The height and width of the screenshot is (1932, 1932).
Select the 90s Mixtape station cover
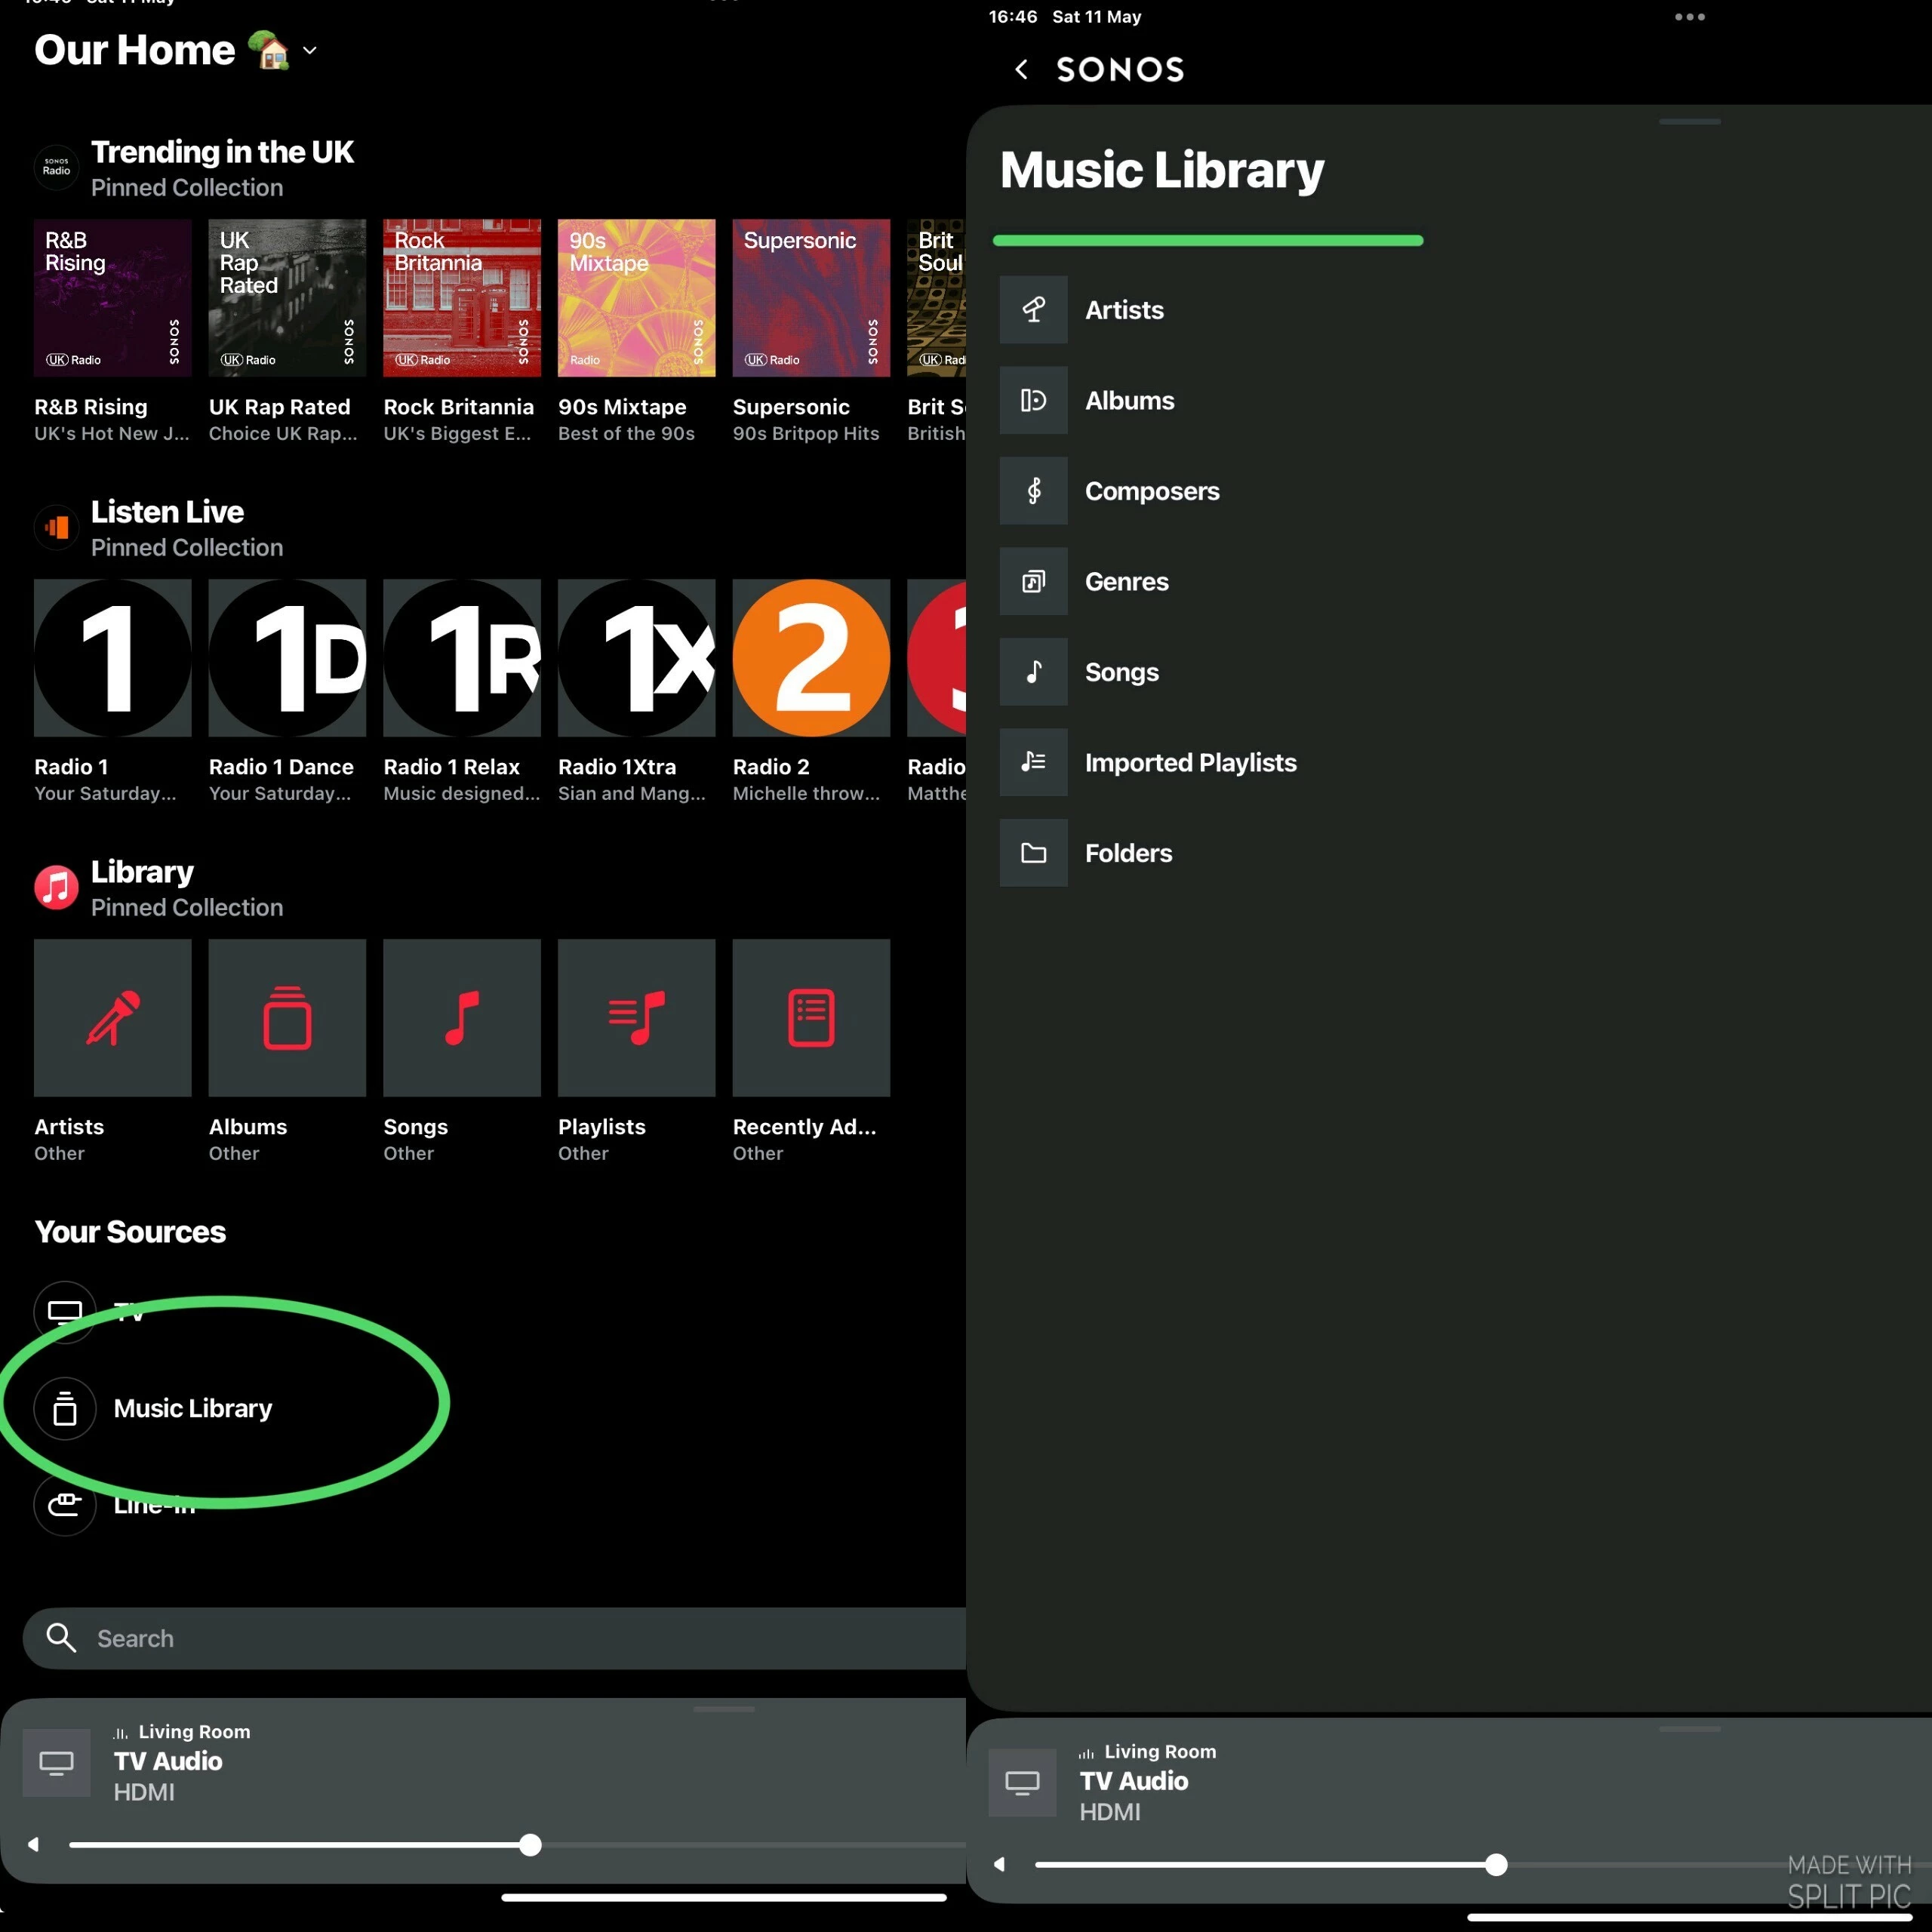click(637, 298)
